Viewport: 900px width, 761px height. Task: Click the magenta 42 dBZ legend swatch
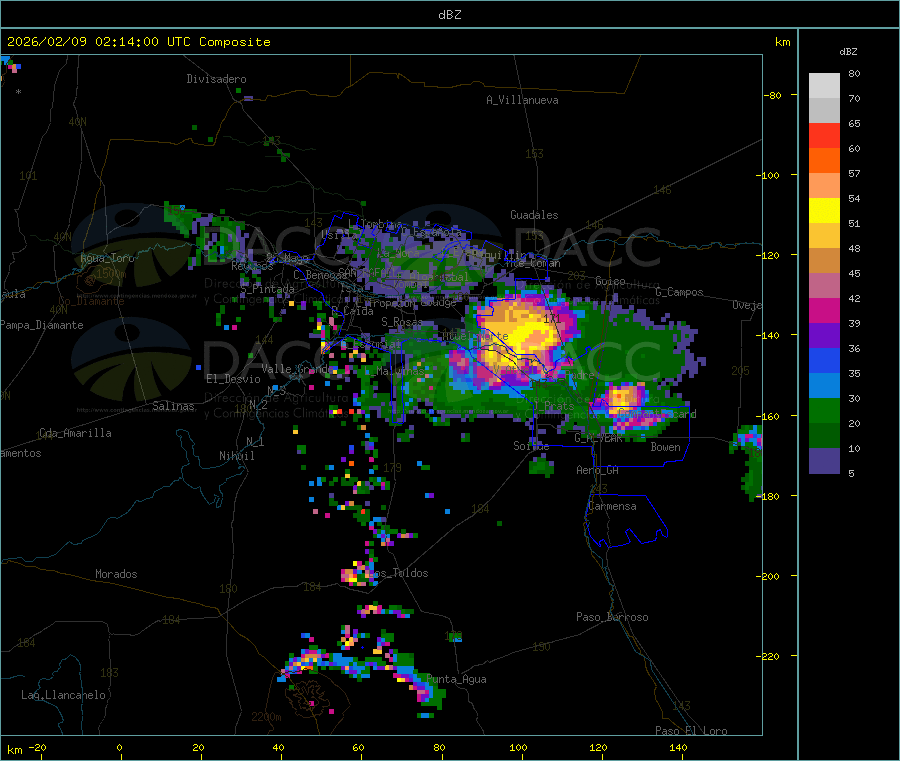[824, 310]
